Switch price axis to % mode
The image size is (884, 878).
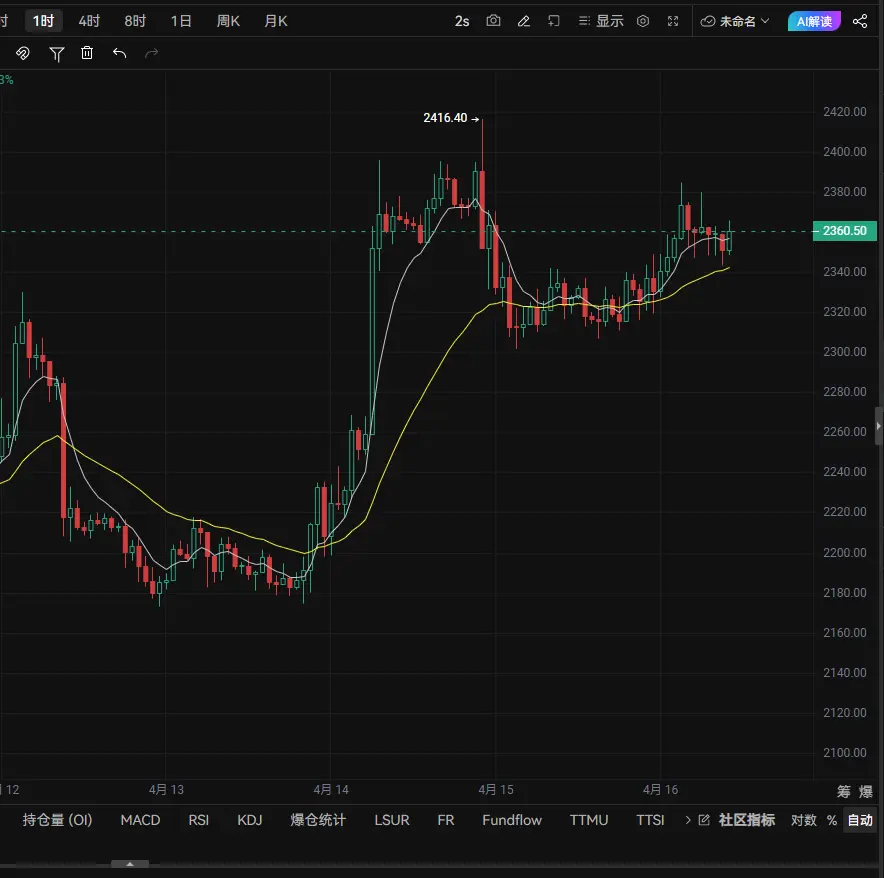pos(832,820)
